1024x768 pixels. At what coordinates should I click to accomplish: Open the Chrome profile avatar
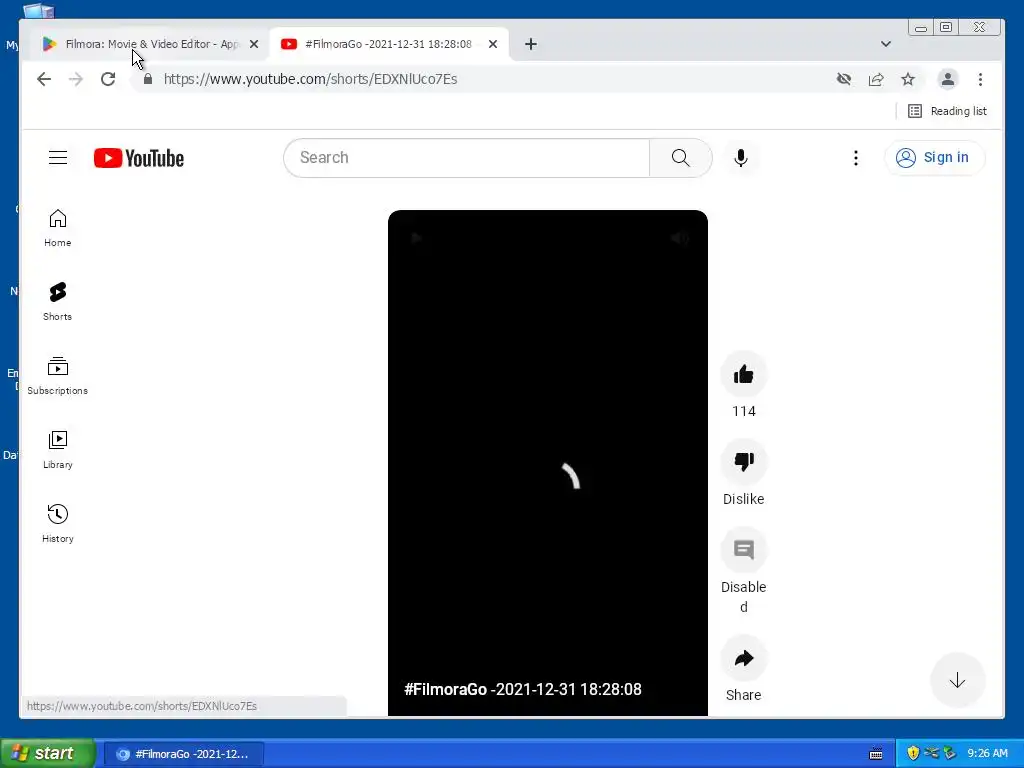coord(948,79)
